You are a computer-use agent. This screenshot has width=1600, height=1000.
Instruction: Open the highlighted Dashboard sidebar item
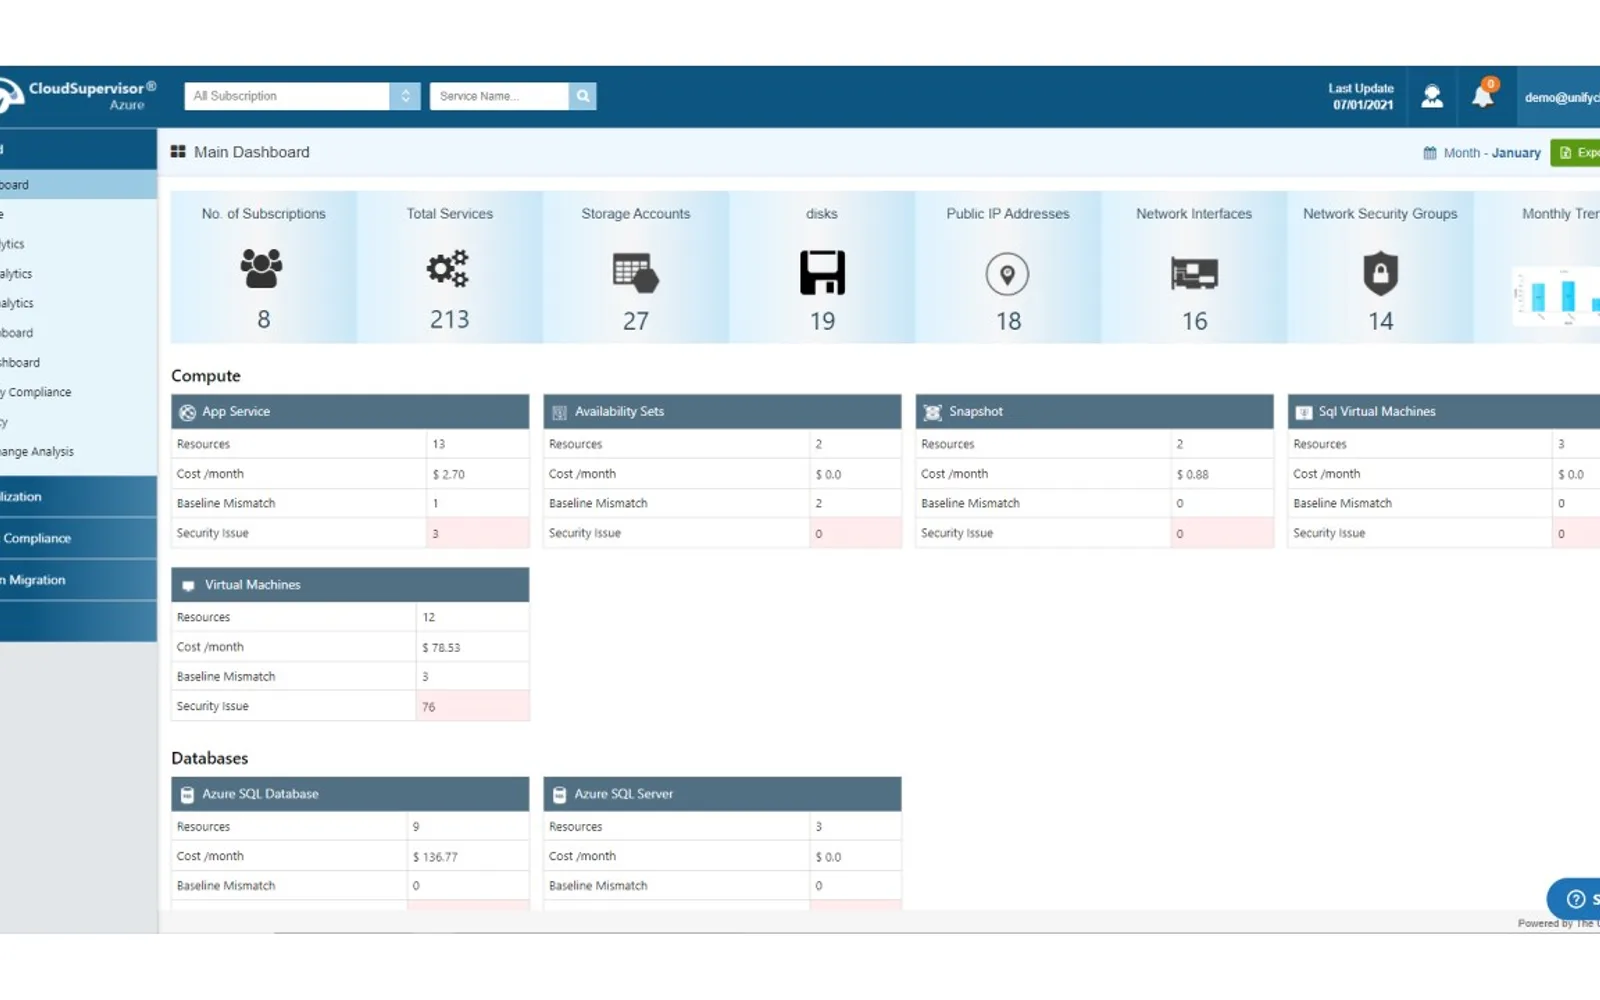77,185
